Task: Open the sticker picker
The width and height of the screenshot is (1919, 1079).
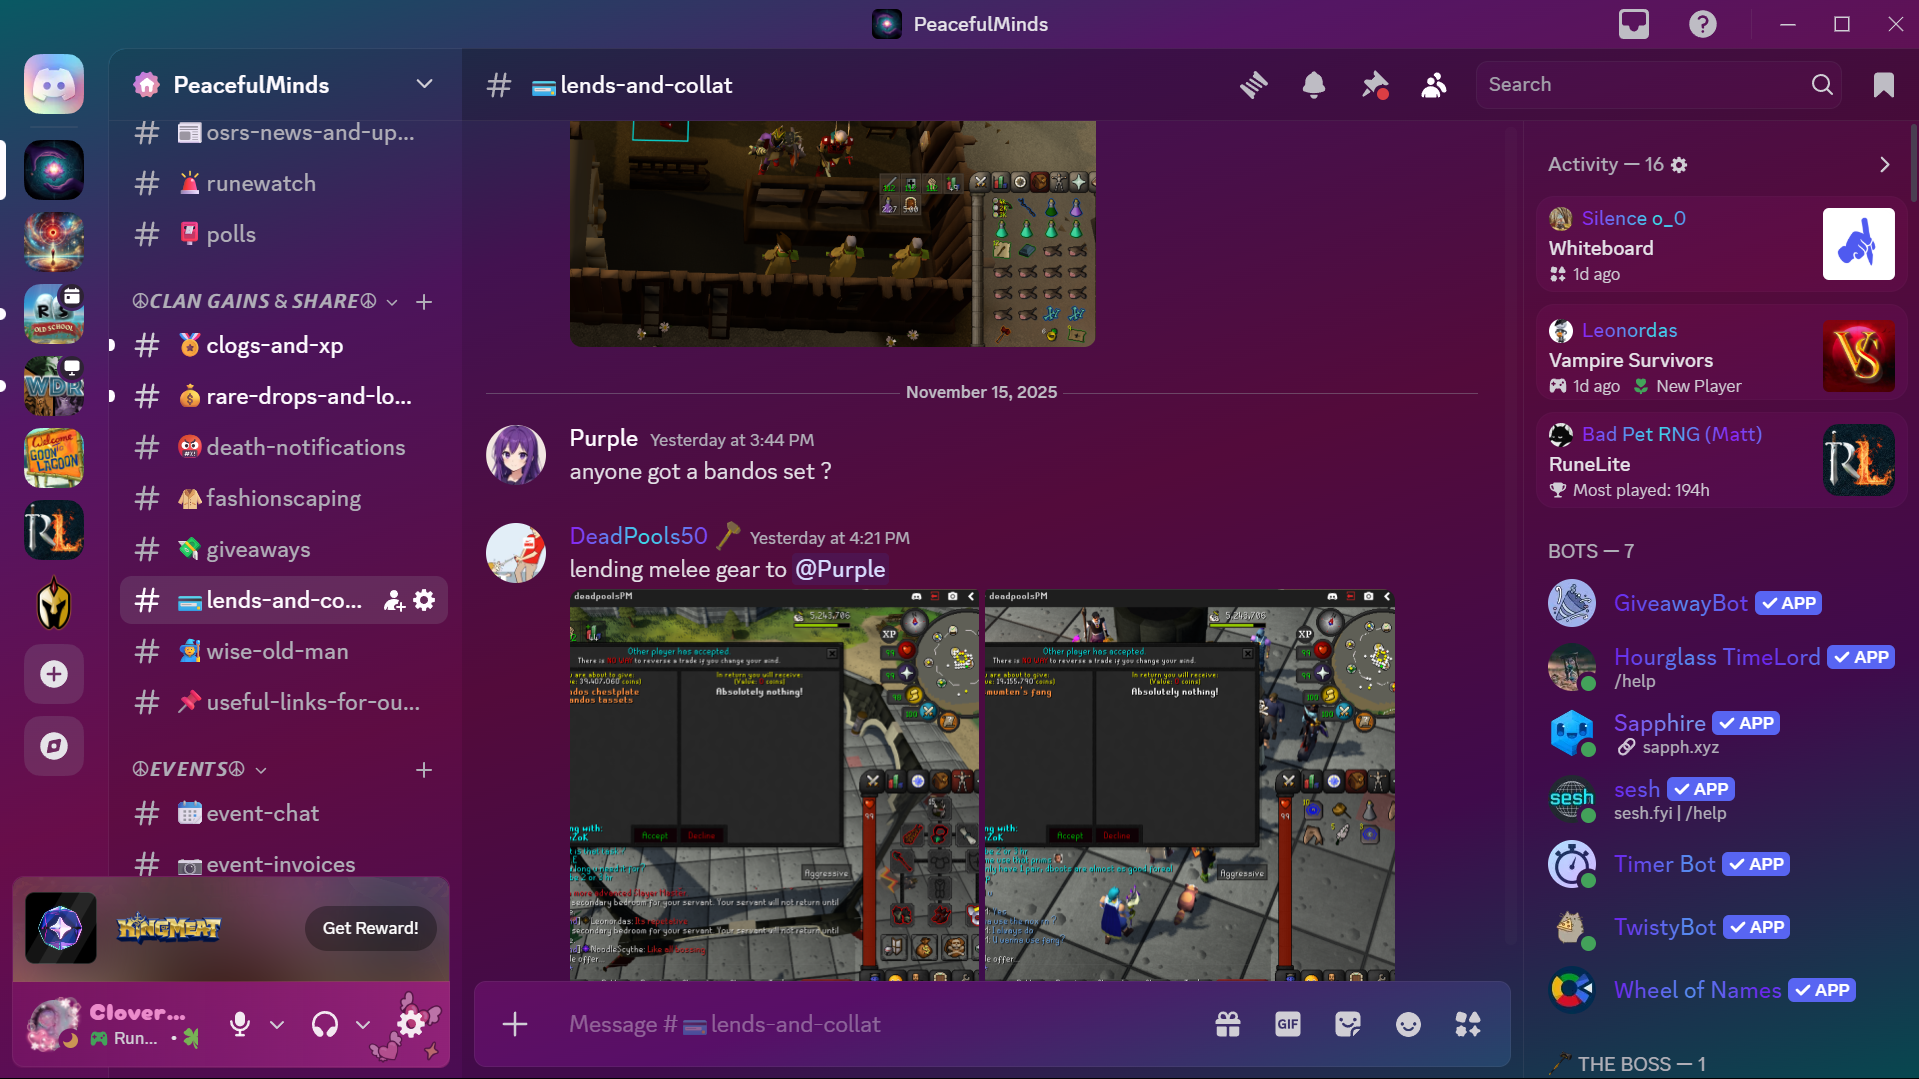Action: click(x=1348, y=1024)
